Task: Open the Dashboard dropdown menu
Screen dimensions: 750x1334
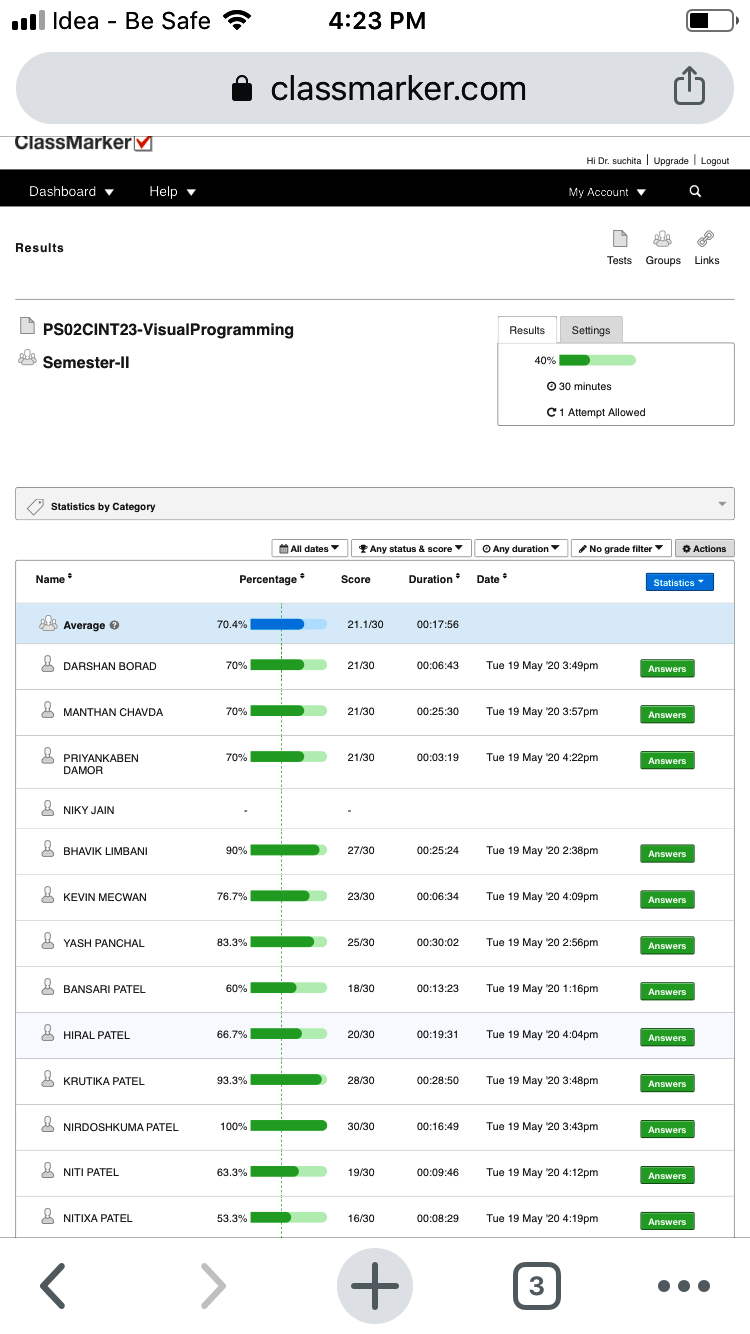Action: pyautogui.click(x=71, y=191)
